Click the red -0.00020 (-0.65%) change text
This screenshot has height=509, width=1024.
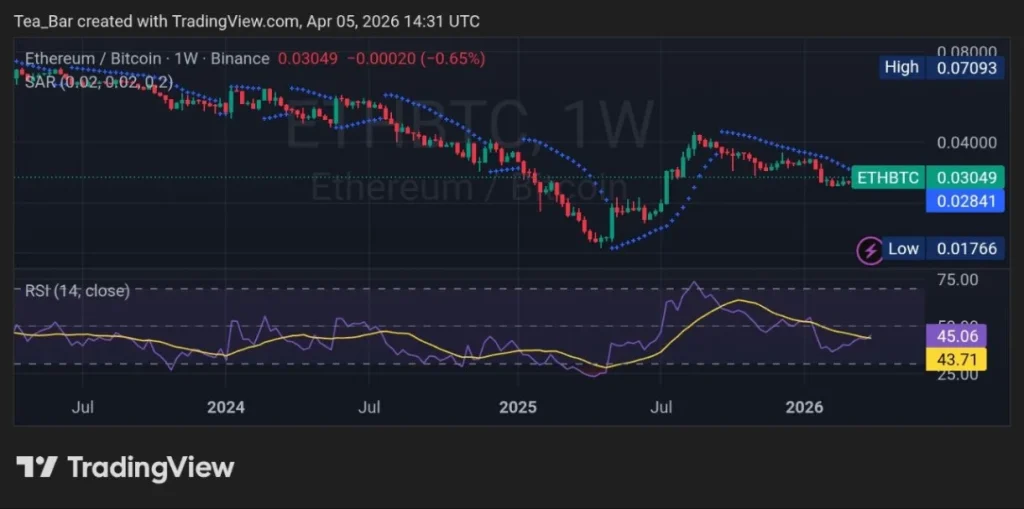coord(416,59)
